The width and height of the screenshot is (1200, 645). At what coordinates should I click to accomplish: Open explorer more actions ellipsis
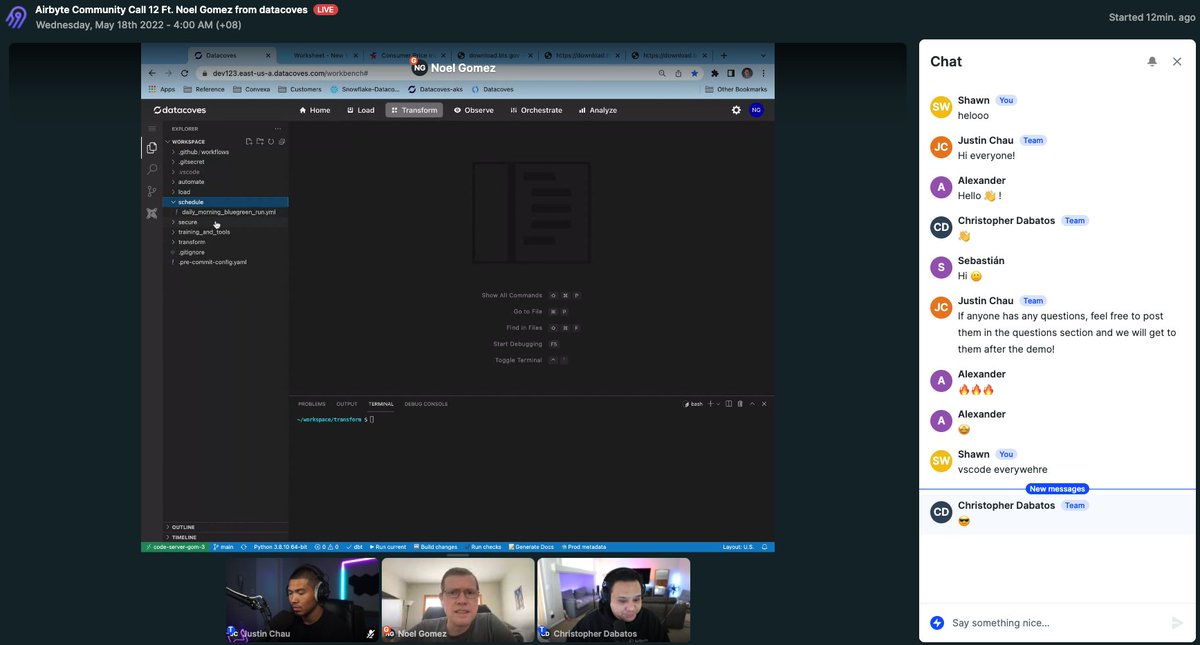coord(278,128)
